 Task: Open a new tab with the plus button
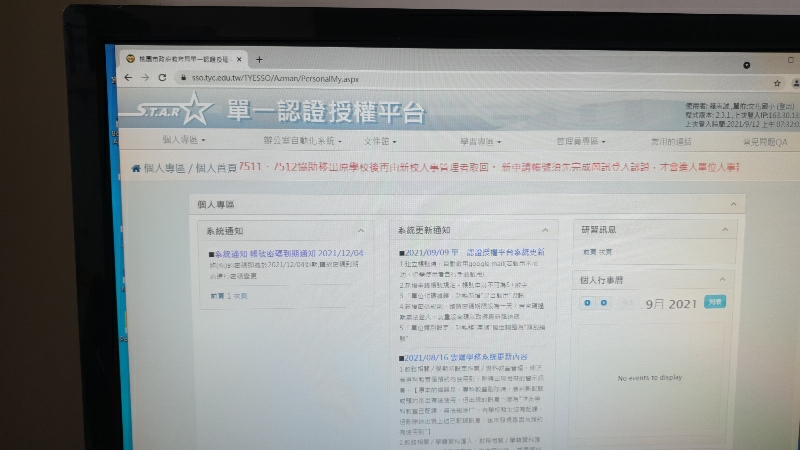pos(259,60)
